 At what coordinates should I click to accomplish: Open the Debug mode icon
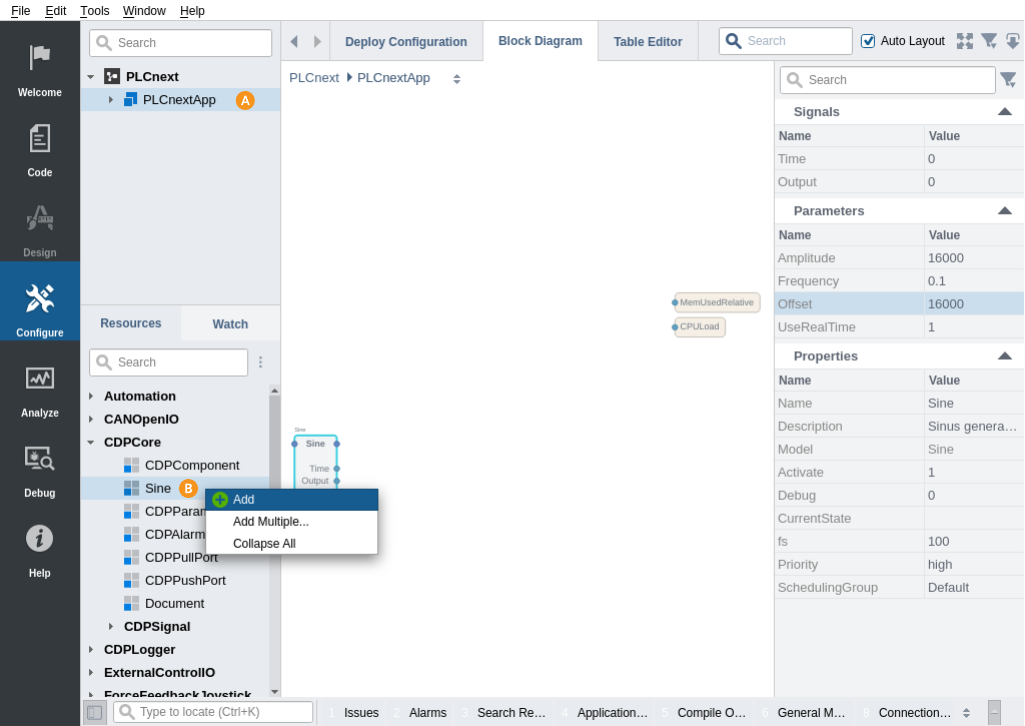(39, 459)
